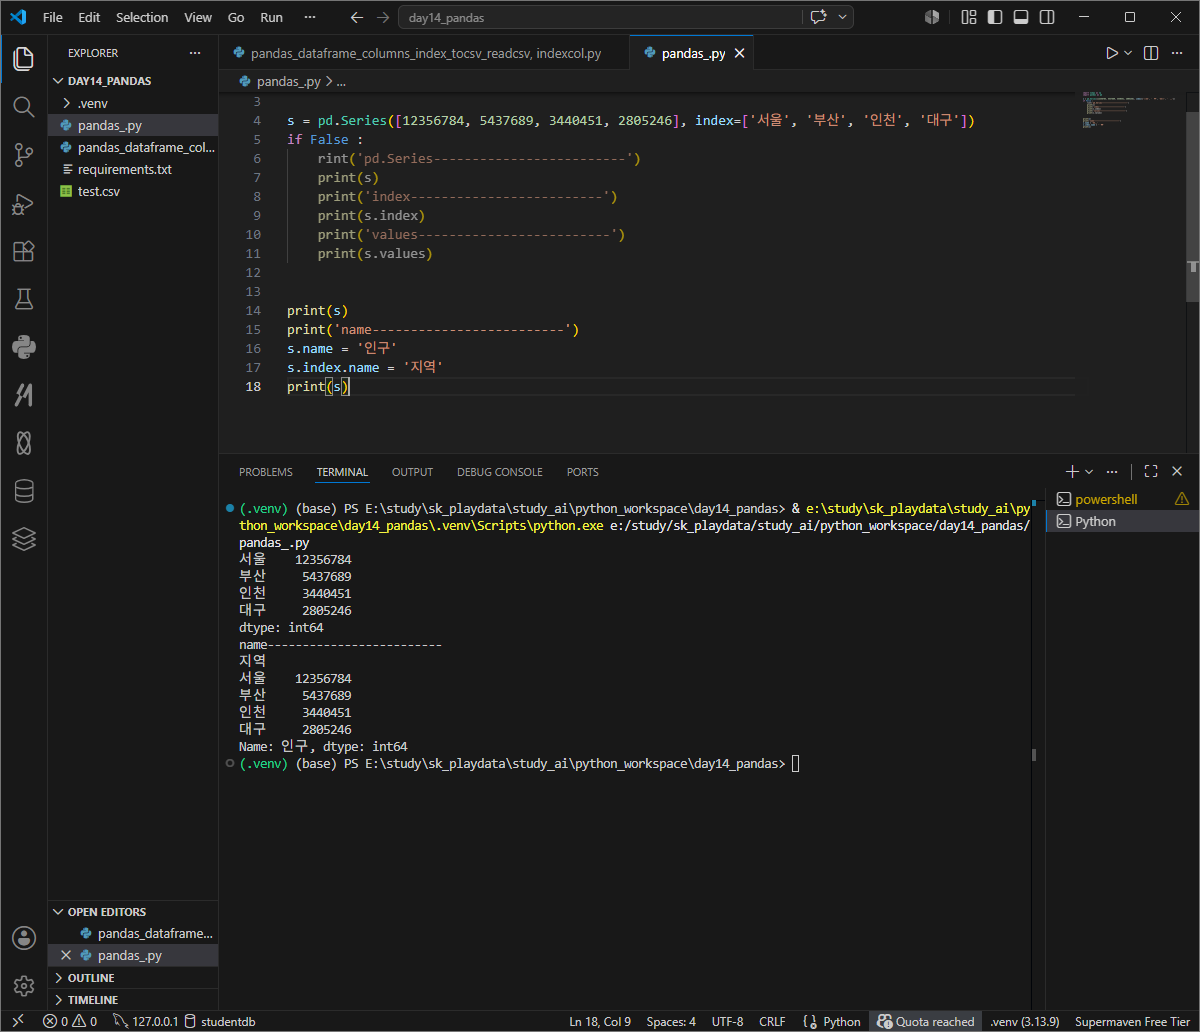Open the remote window indicator in status bar
Screen dimensions: 1200x1032
click(17, 1021)
